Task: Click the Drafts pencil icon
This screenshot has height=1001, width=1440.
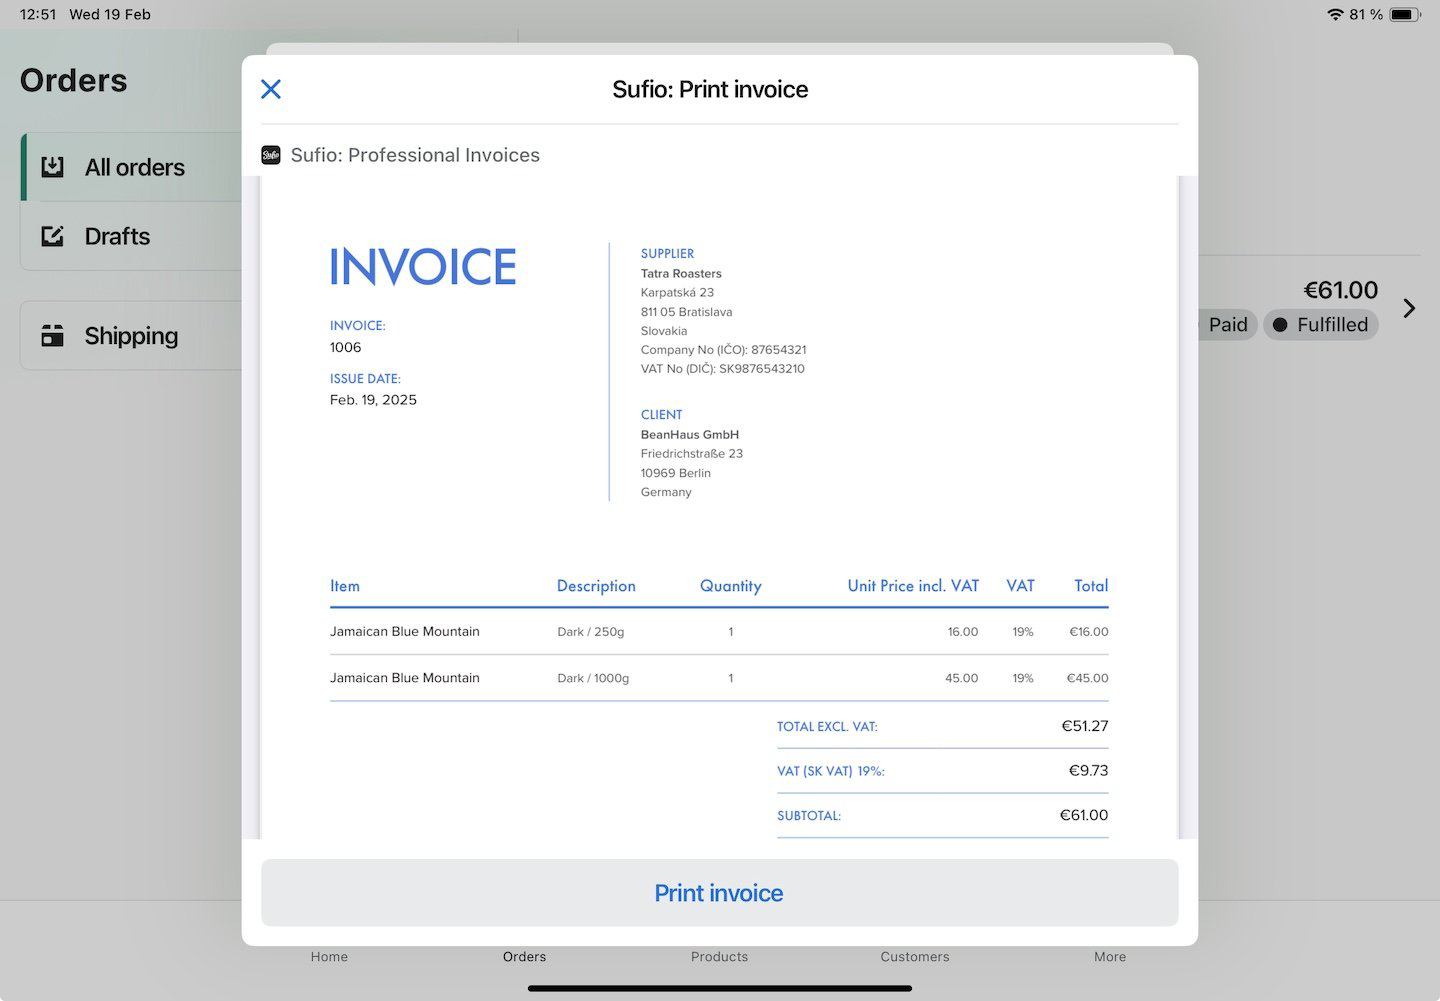Action: point(53,236)
